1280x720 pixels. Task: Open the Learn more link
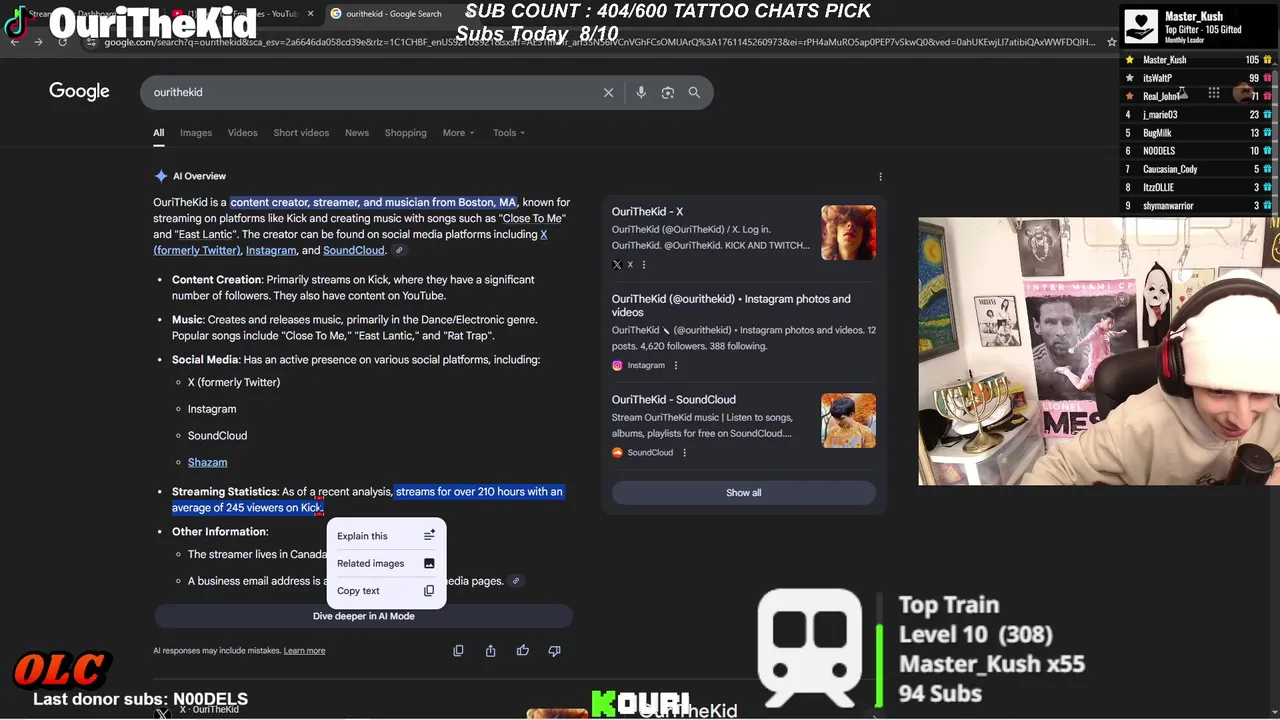304,651
